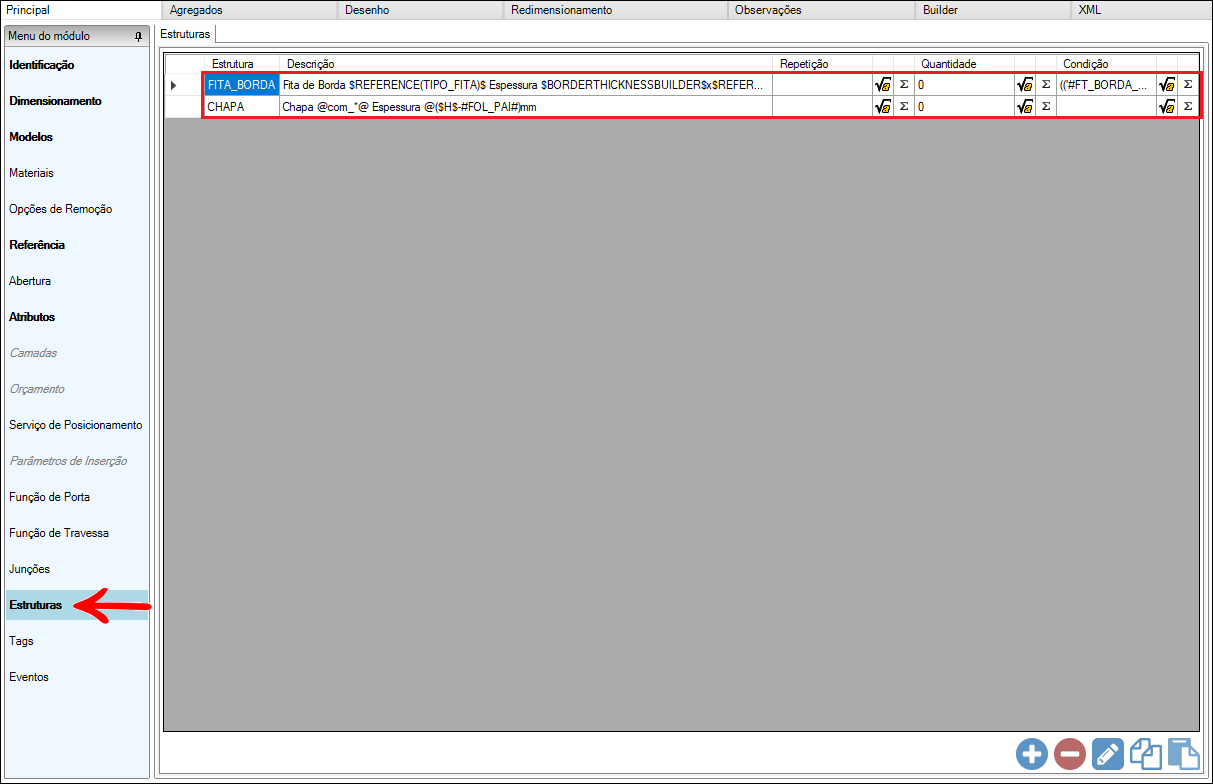Open Quantidade formula editor for CHAPA row
This screenshot has width=1213, height=784.
(1025, 106)
